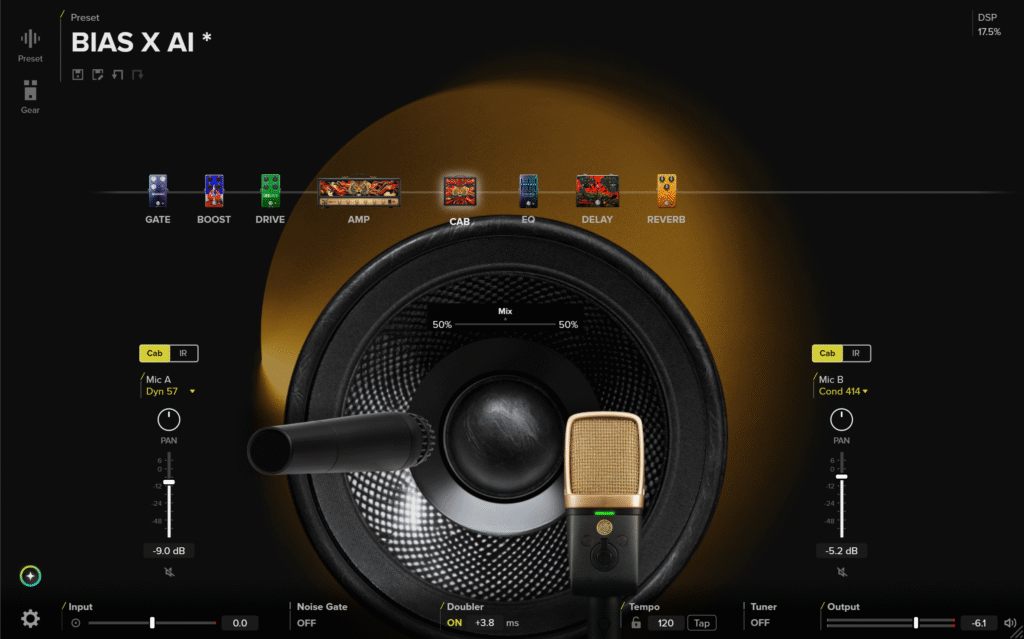Click the save preset icon
Viewport: 1024px width, 639px height.
pos(78,74)
